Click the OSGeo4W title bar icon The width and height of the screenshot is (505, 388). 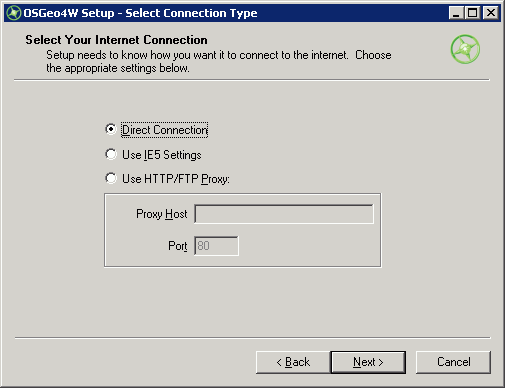pos(14,13)
